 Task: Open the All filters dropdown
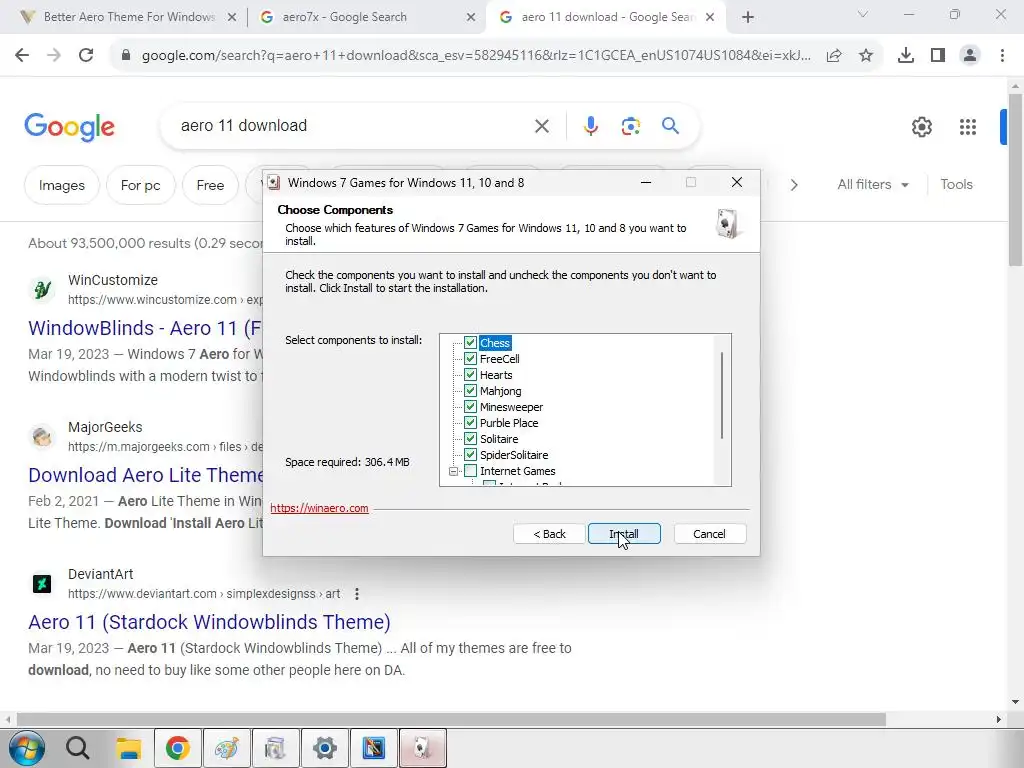pyautogui.click(x=872, y=185)
